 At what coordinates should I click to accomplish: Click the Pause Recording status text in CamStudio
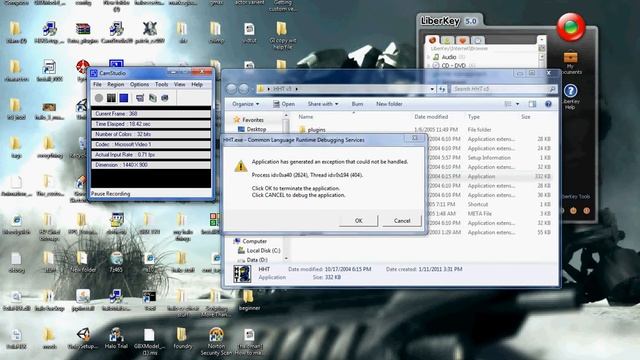[111, 193]
